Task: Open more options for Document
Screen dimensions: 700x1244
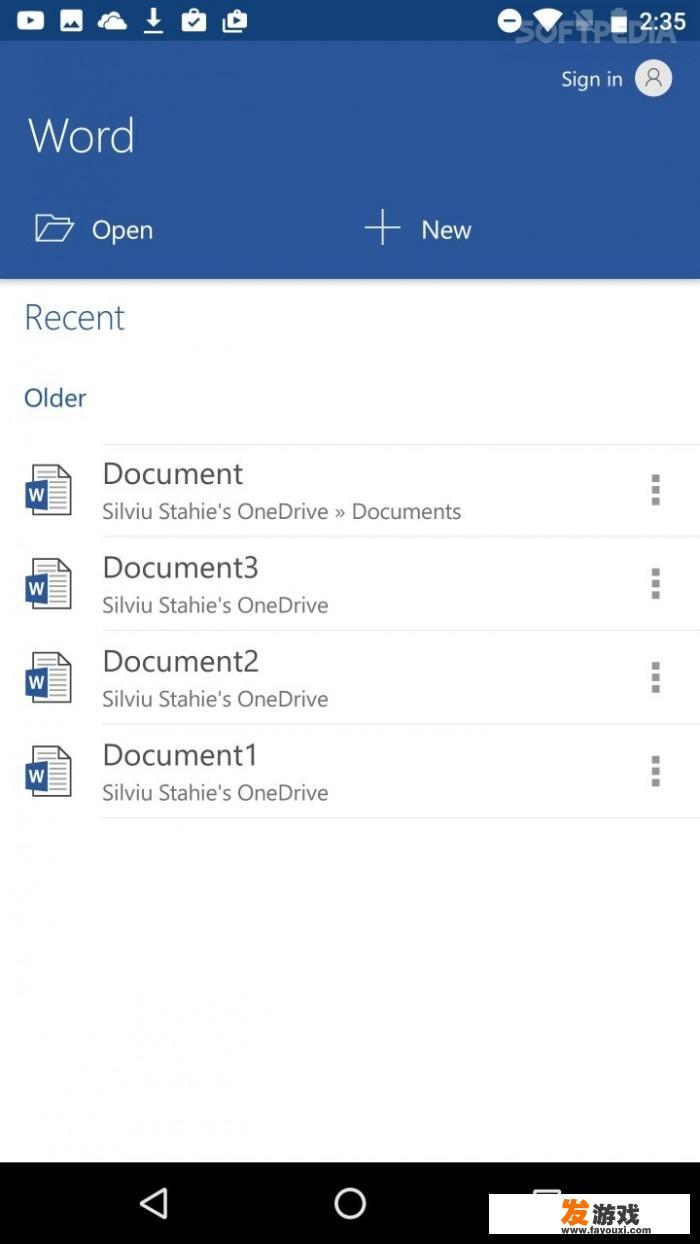Action: coord(655,490)
